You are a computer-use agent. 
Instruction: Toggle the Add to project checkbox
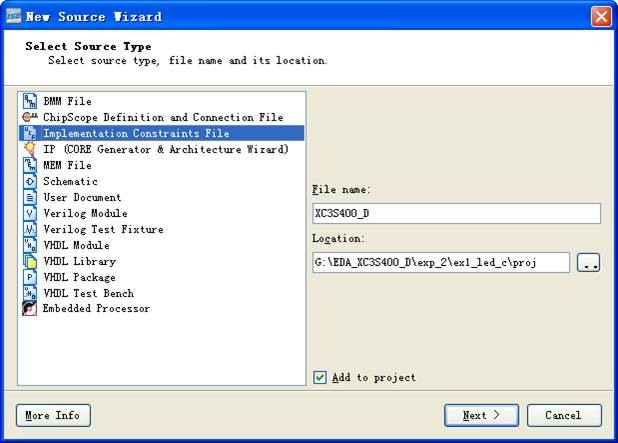[320, 377]
